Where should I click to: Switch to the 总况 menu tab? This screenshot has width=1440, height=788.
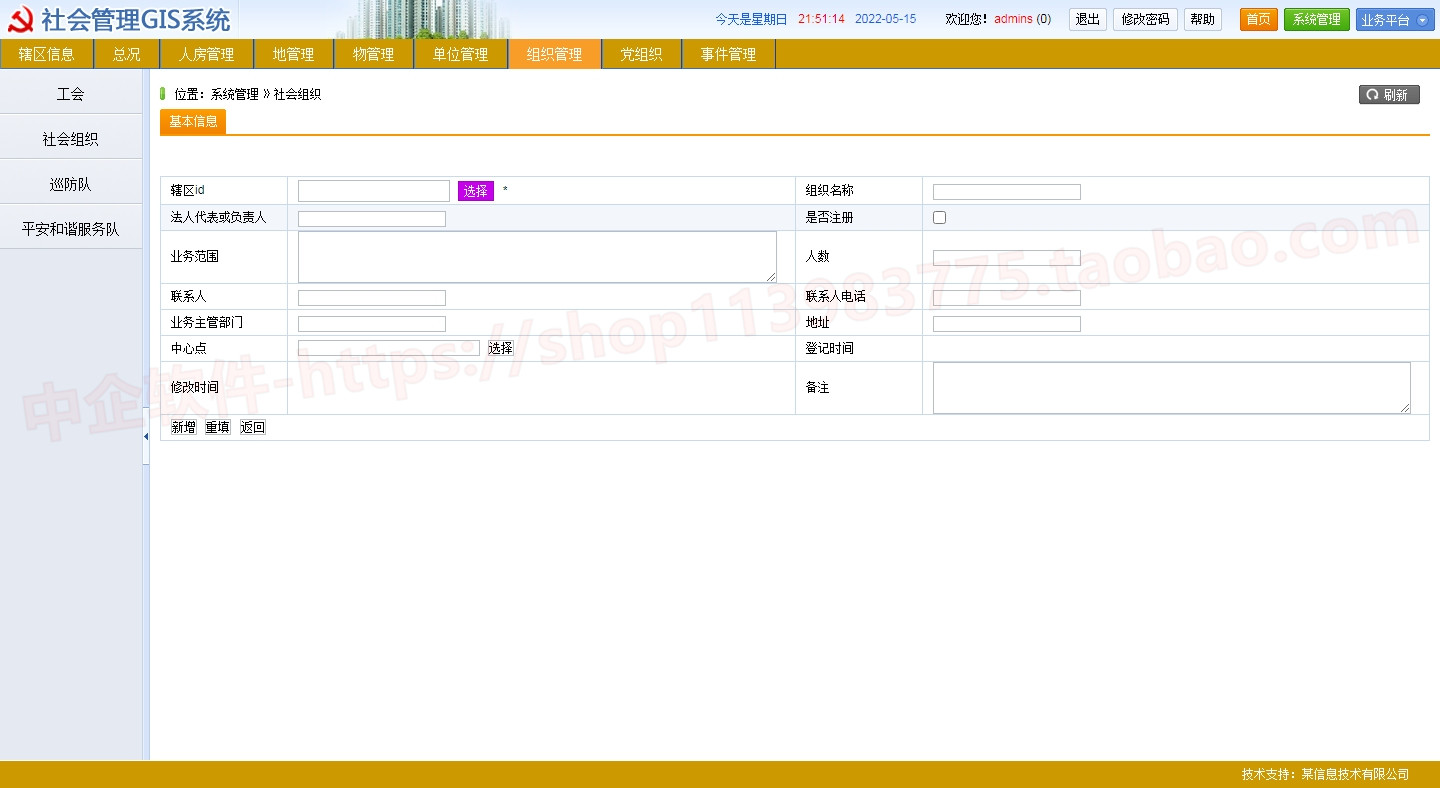pyautogui.click(x=127, y=54)
